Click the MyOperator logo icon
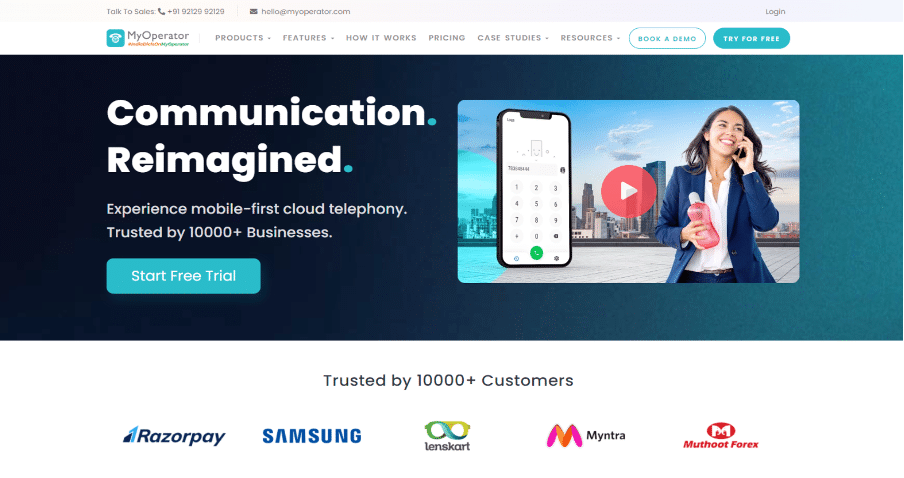Image resolution: width=904 pixels, height=478 pixels. point(115,38)
